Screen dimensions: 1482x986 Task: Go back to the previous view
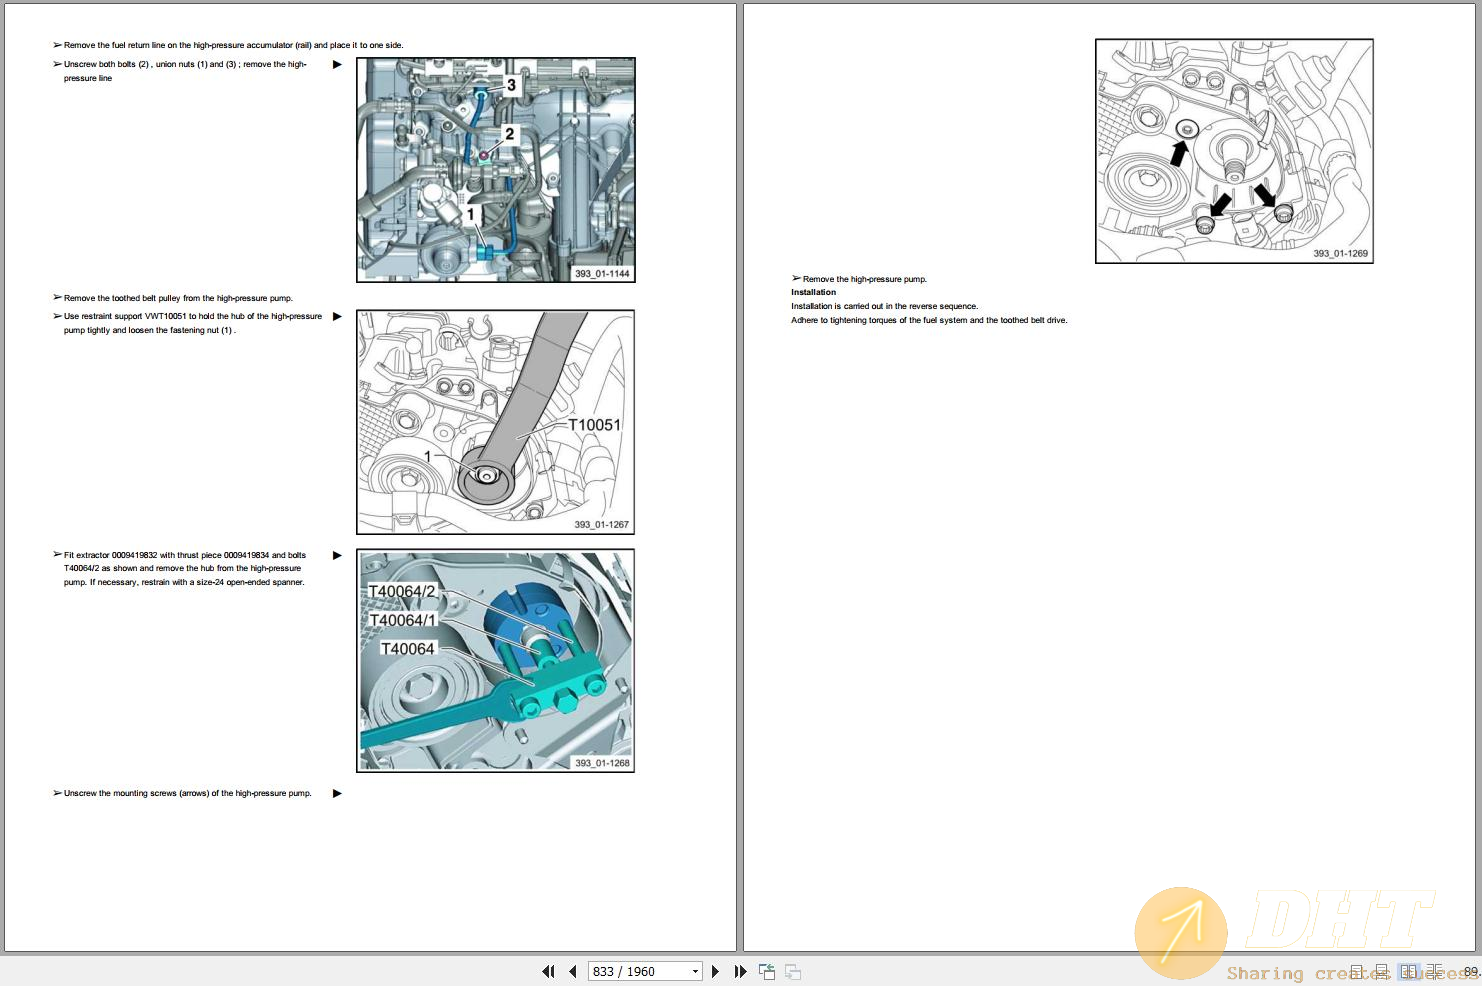[767, 971]
